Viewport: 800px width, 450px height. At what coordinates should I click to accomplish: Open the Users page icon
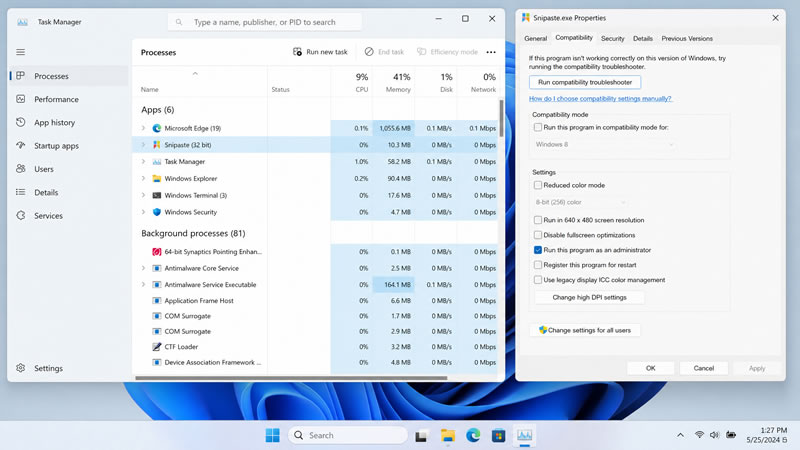coord(20,168)
